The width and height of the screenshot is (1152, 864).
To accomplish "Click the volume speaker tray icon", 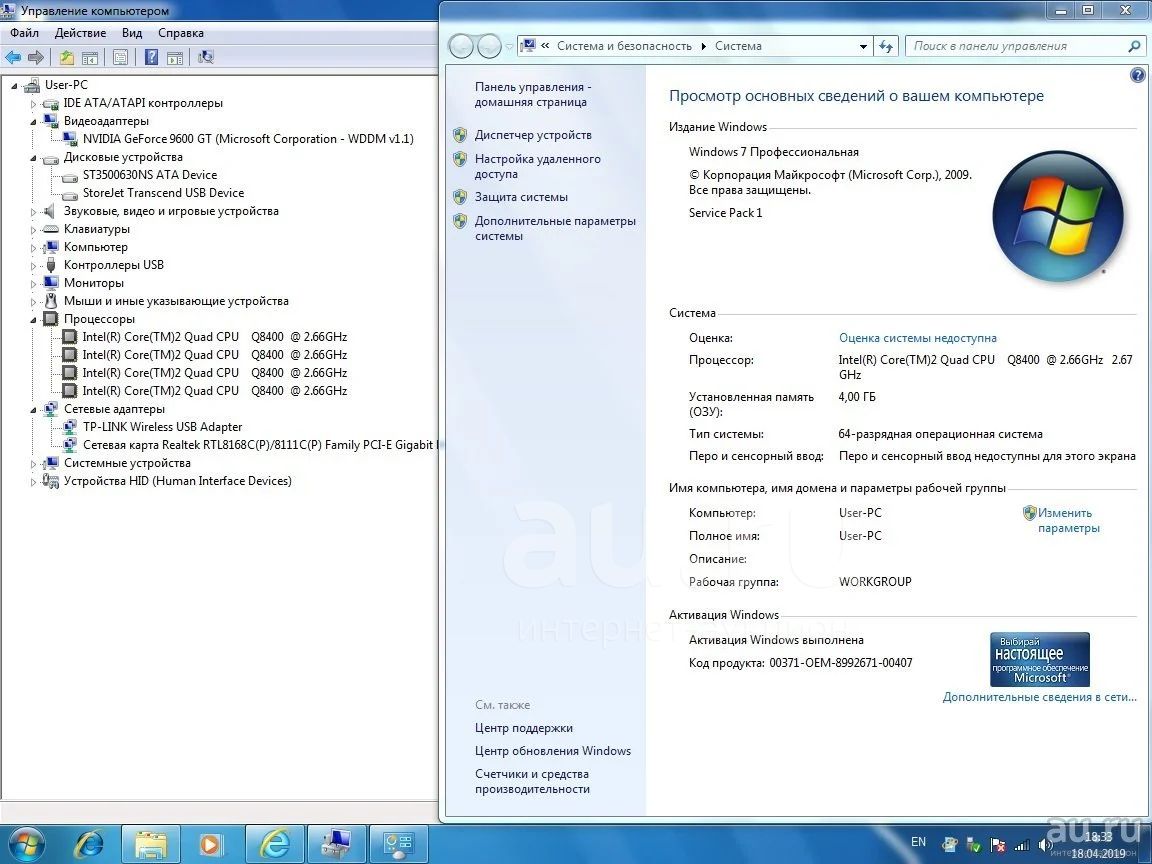I will pos(1045,845).
